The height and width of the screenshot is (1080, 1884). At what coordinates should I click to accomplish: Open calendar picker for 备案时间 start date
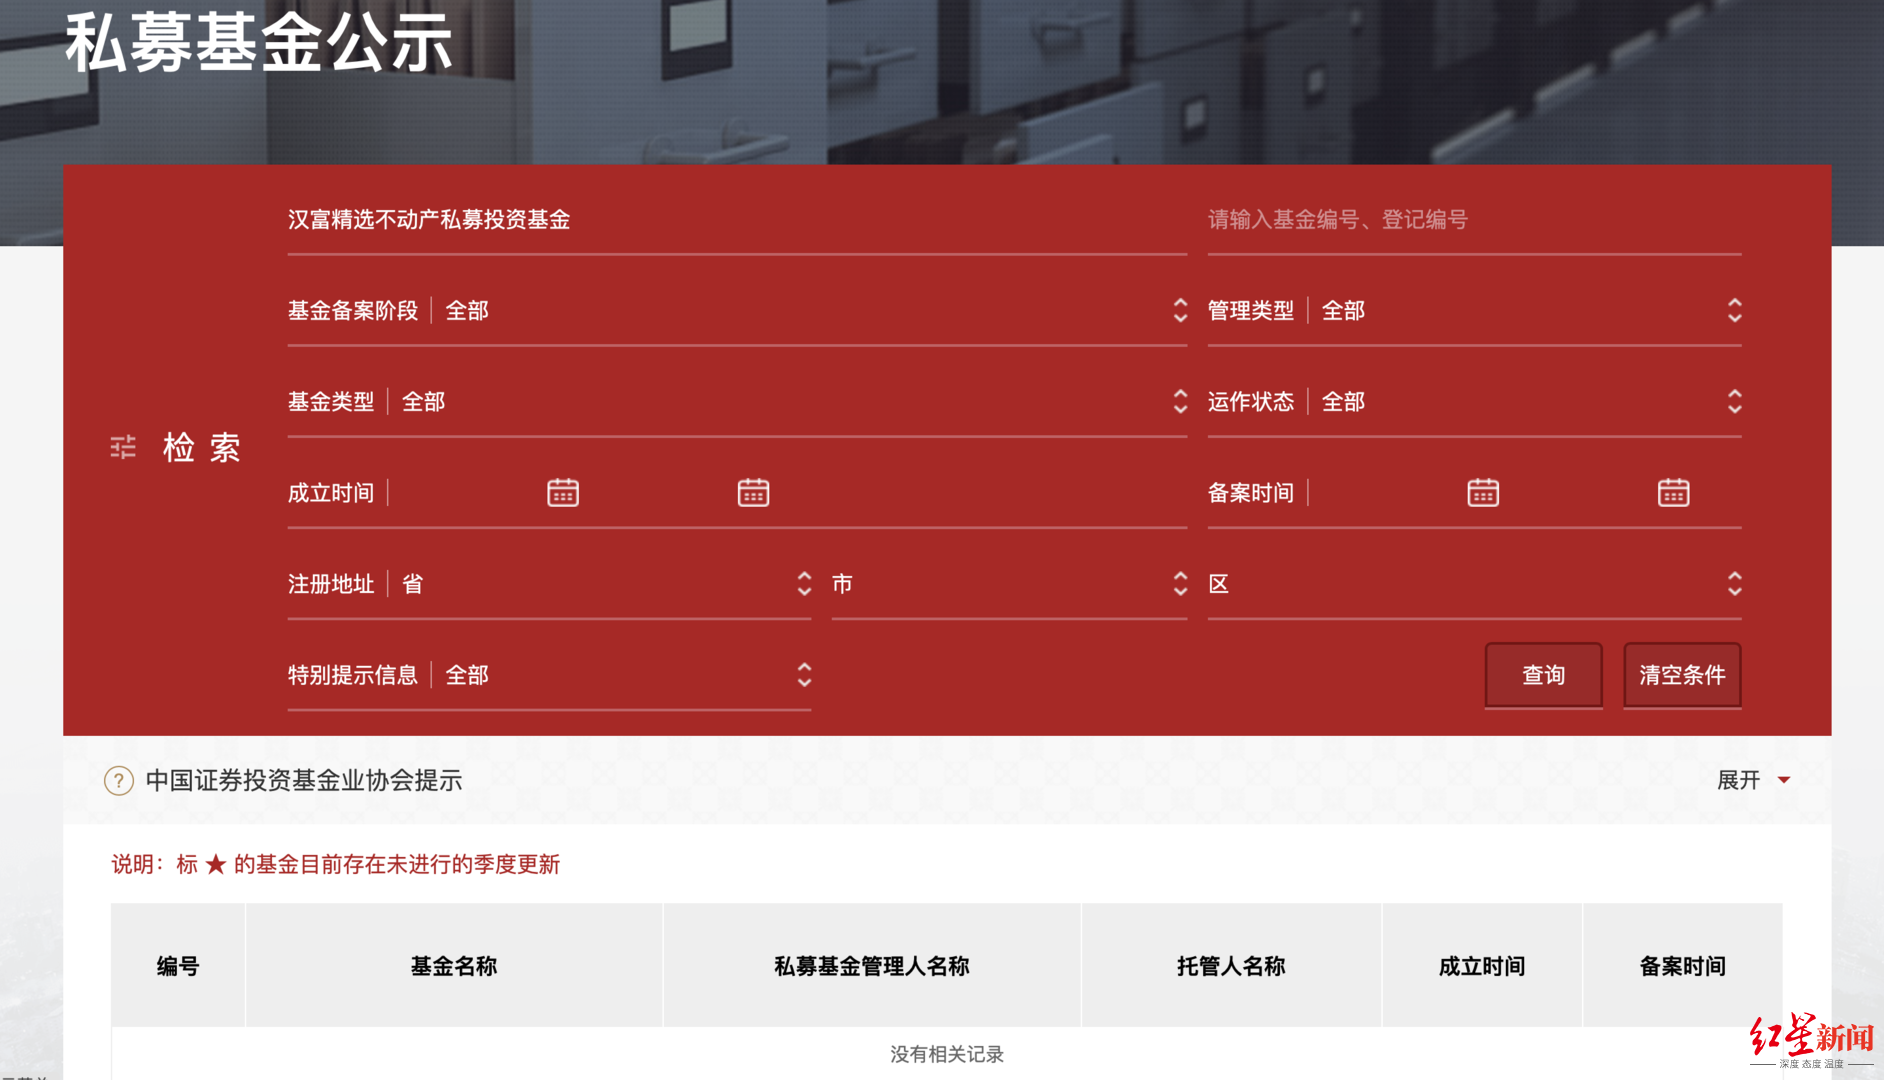pos(1483,491)
